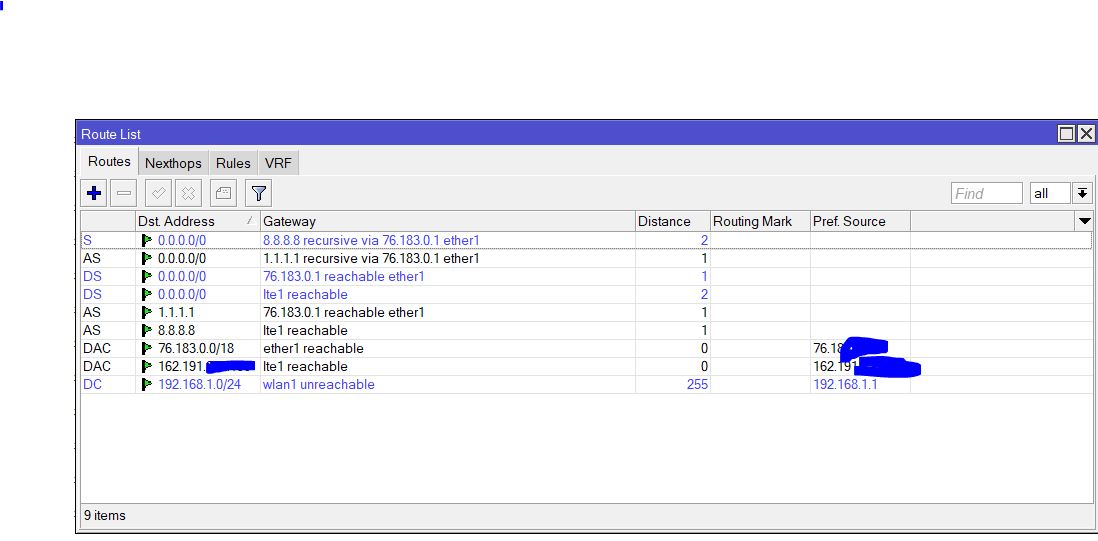This screenshot has width=1098, height=541.
Task: Click the arrow button beside the all dropdown
Action: [1083, 193]
